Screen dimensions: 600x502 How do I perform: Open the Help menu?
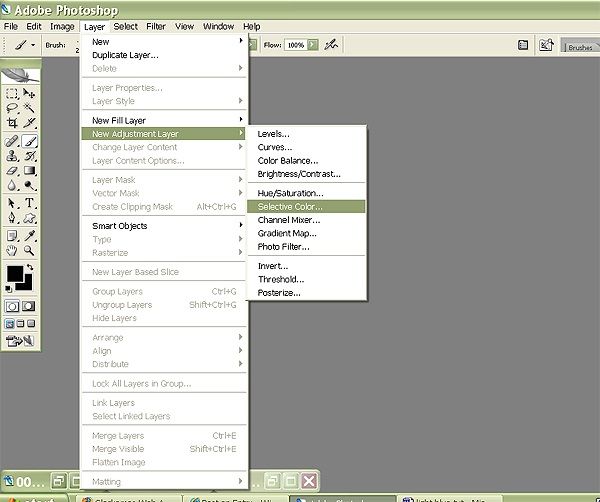point(251,26)
